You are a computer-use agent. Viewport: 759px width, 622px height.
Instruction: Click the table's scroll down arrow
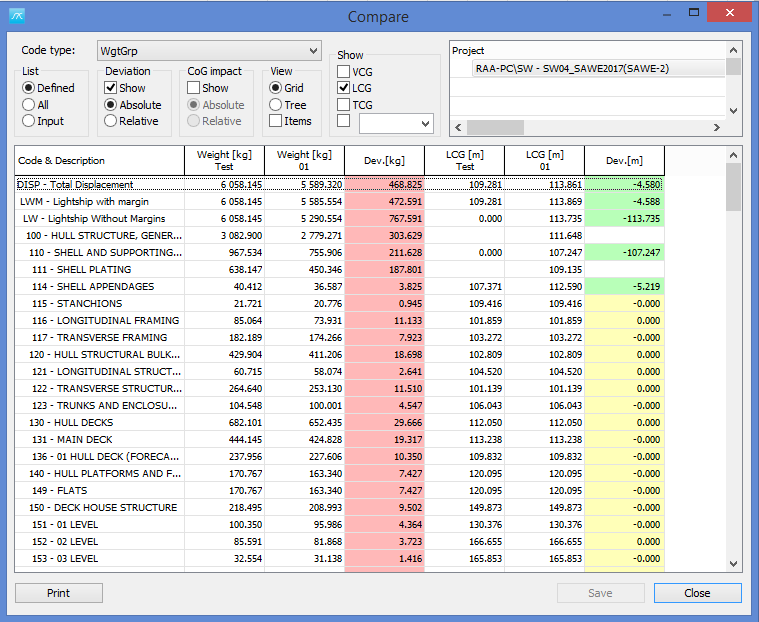click(733, 564)
